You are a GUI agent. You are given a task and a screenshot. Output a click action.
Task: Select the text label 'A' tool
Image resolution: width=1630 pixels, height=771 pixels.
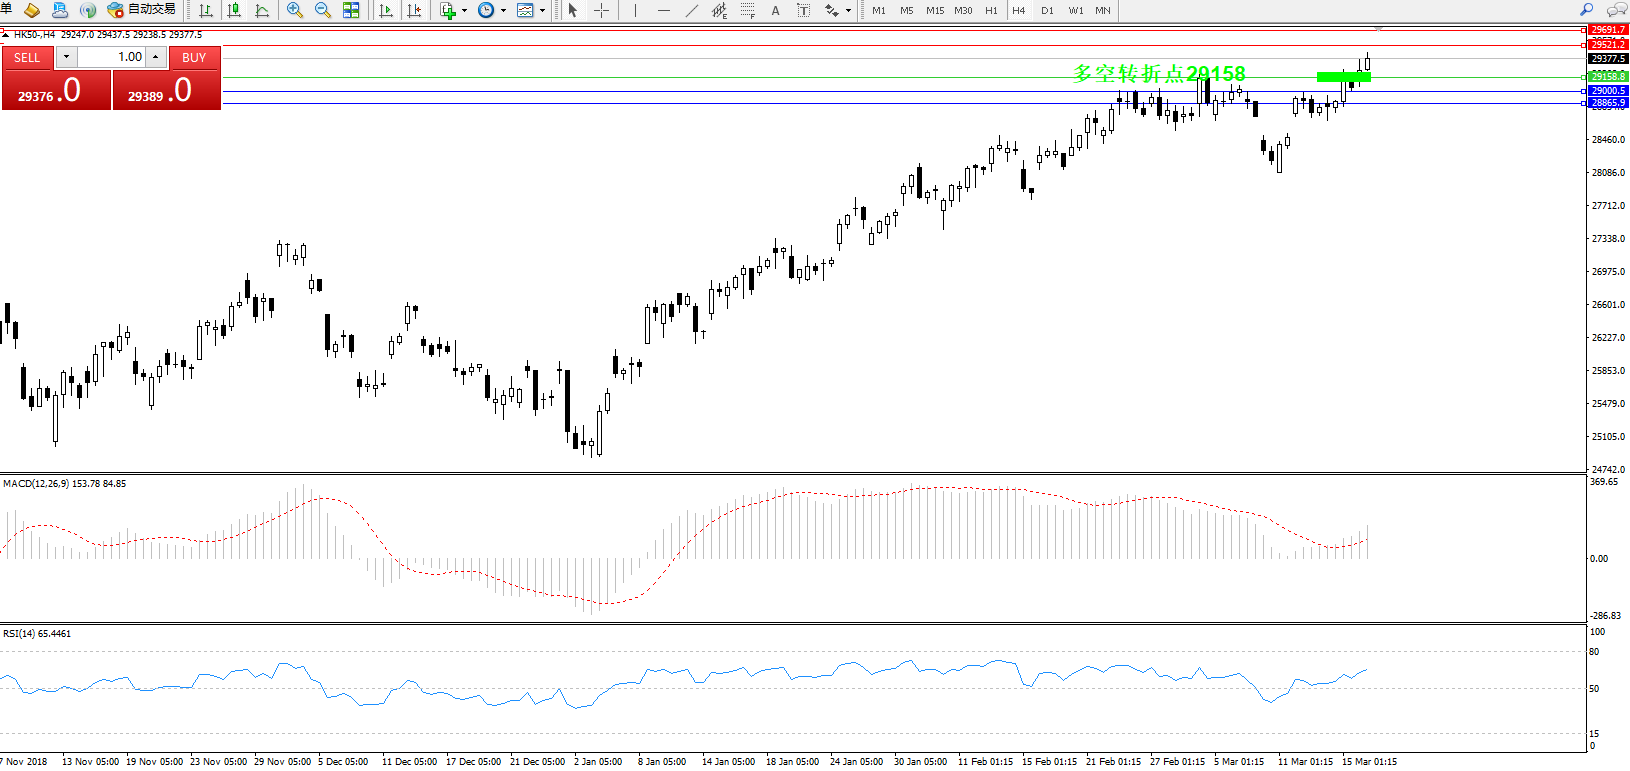[775, 10]
